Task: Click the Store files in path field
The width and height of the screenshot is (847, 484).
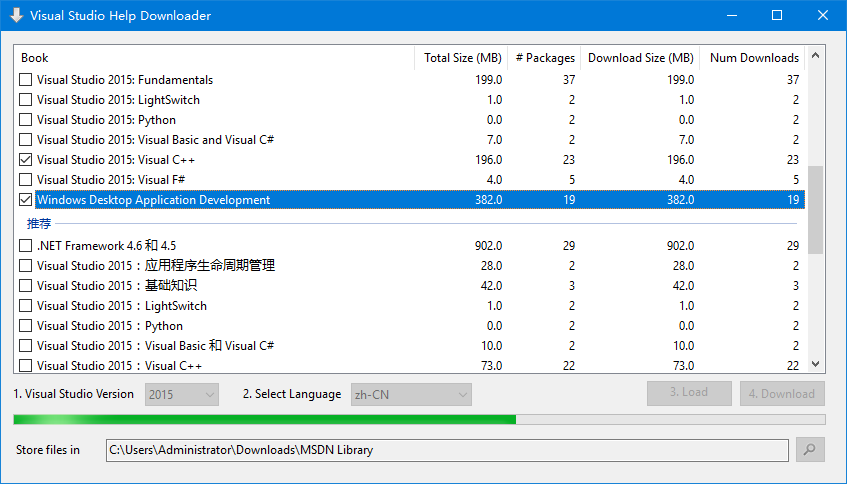Action: 447,449
